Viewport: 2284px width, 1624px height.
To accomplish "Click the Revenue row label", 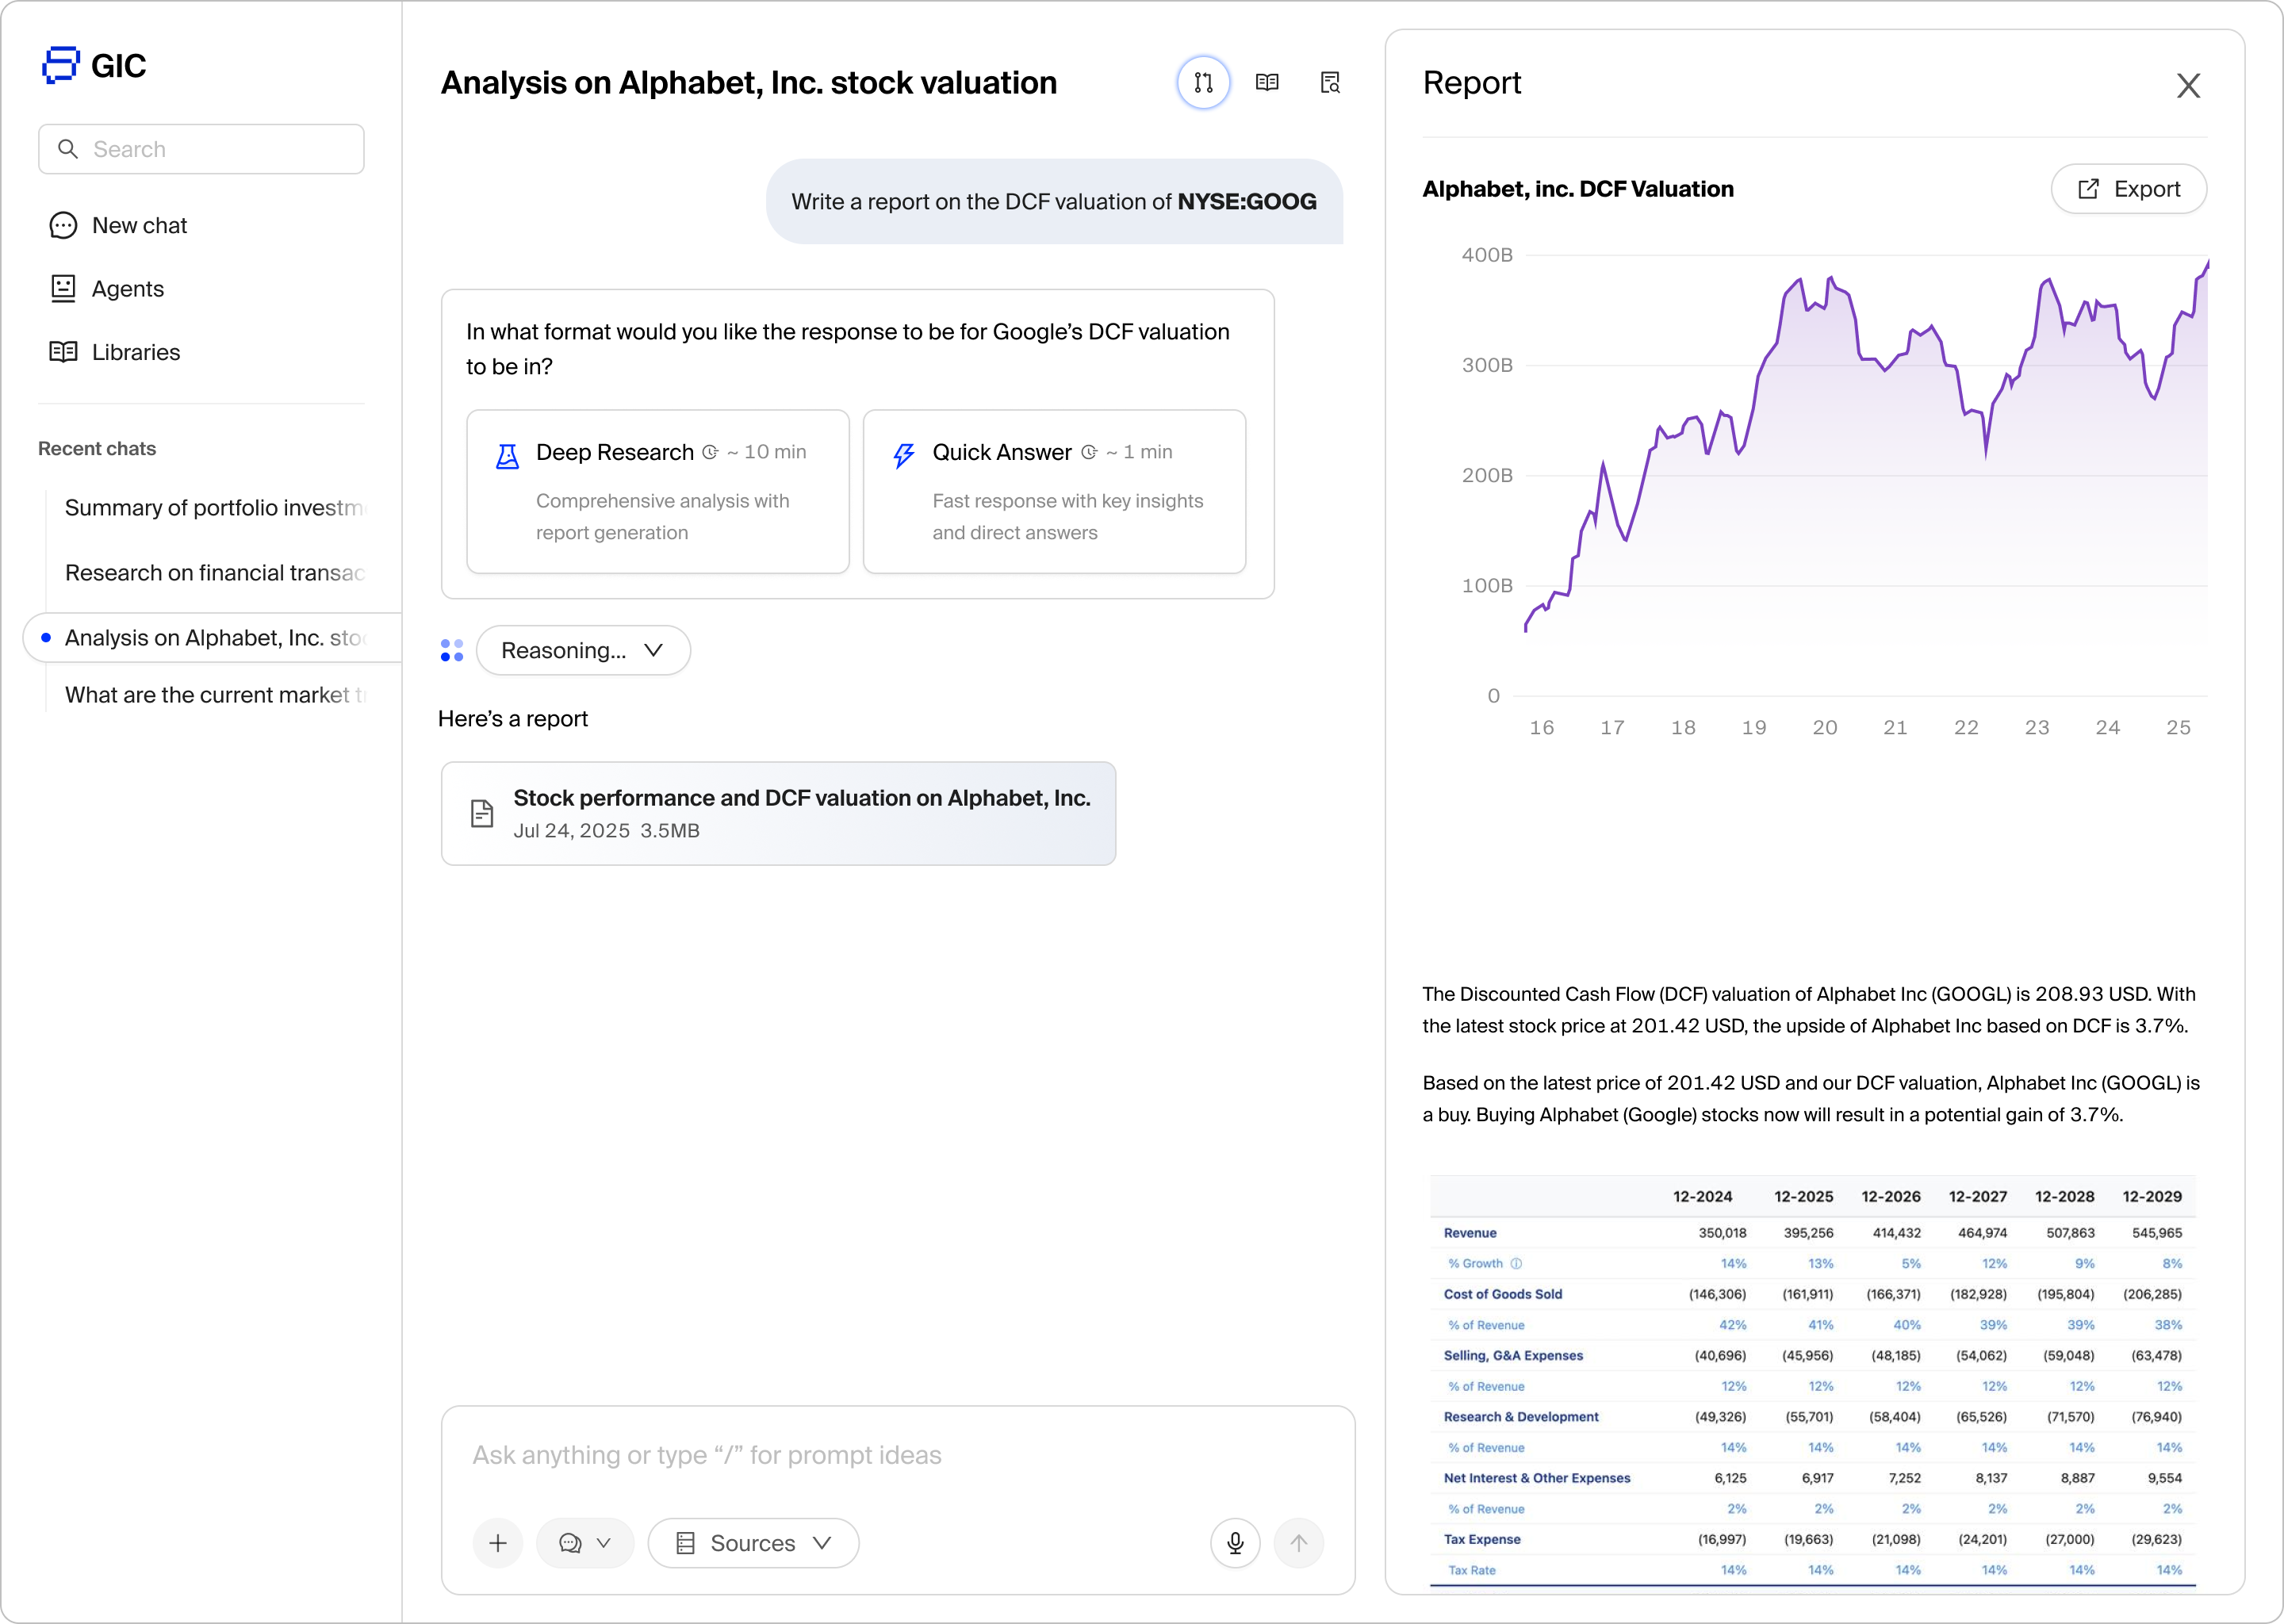I will [1470, 1233].
